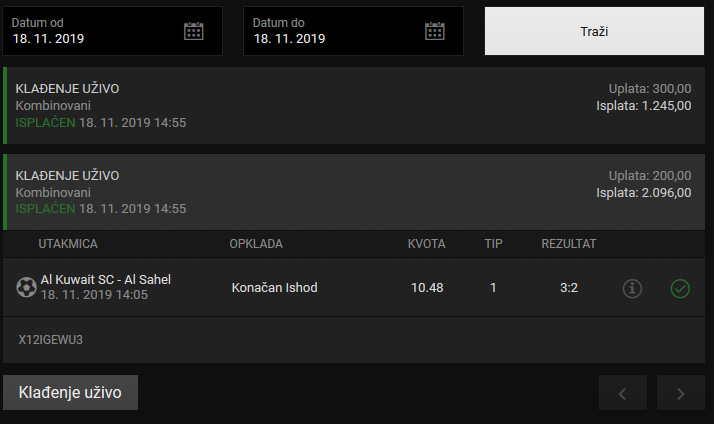Viewport: 714px width, 424px height.
Task: Expand the ticket with Isplata 1.245,00
Action: 354,105
